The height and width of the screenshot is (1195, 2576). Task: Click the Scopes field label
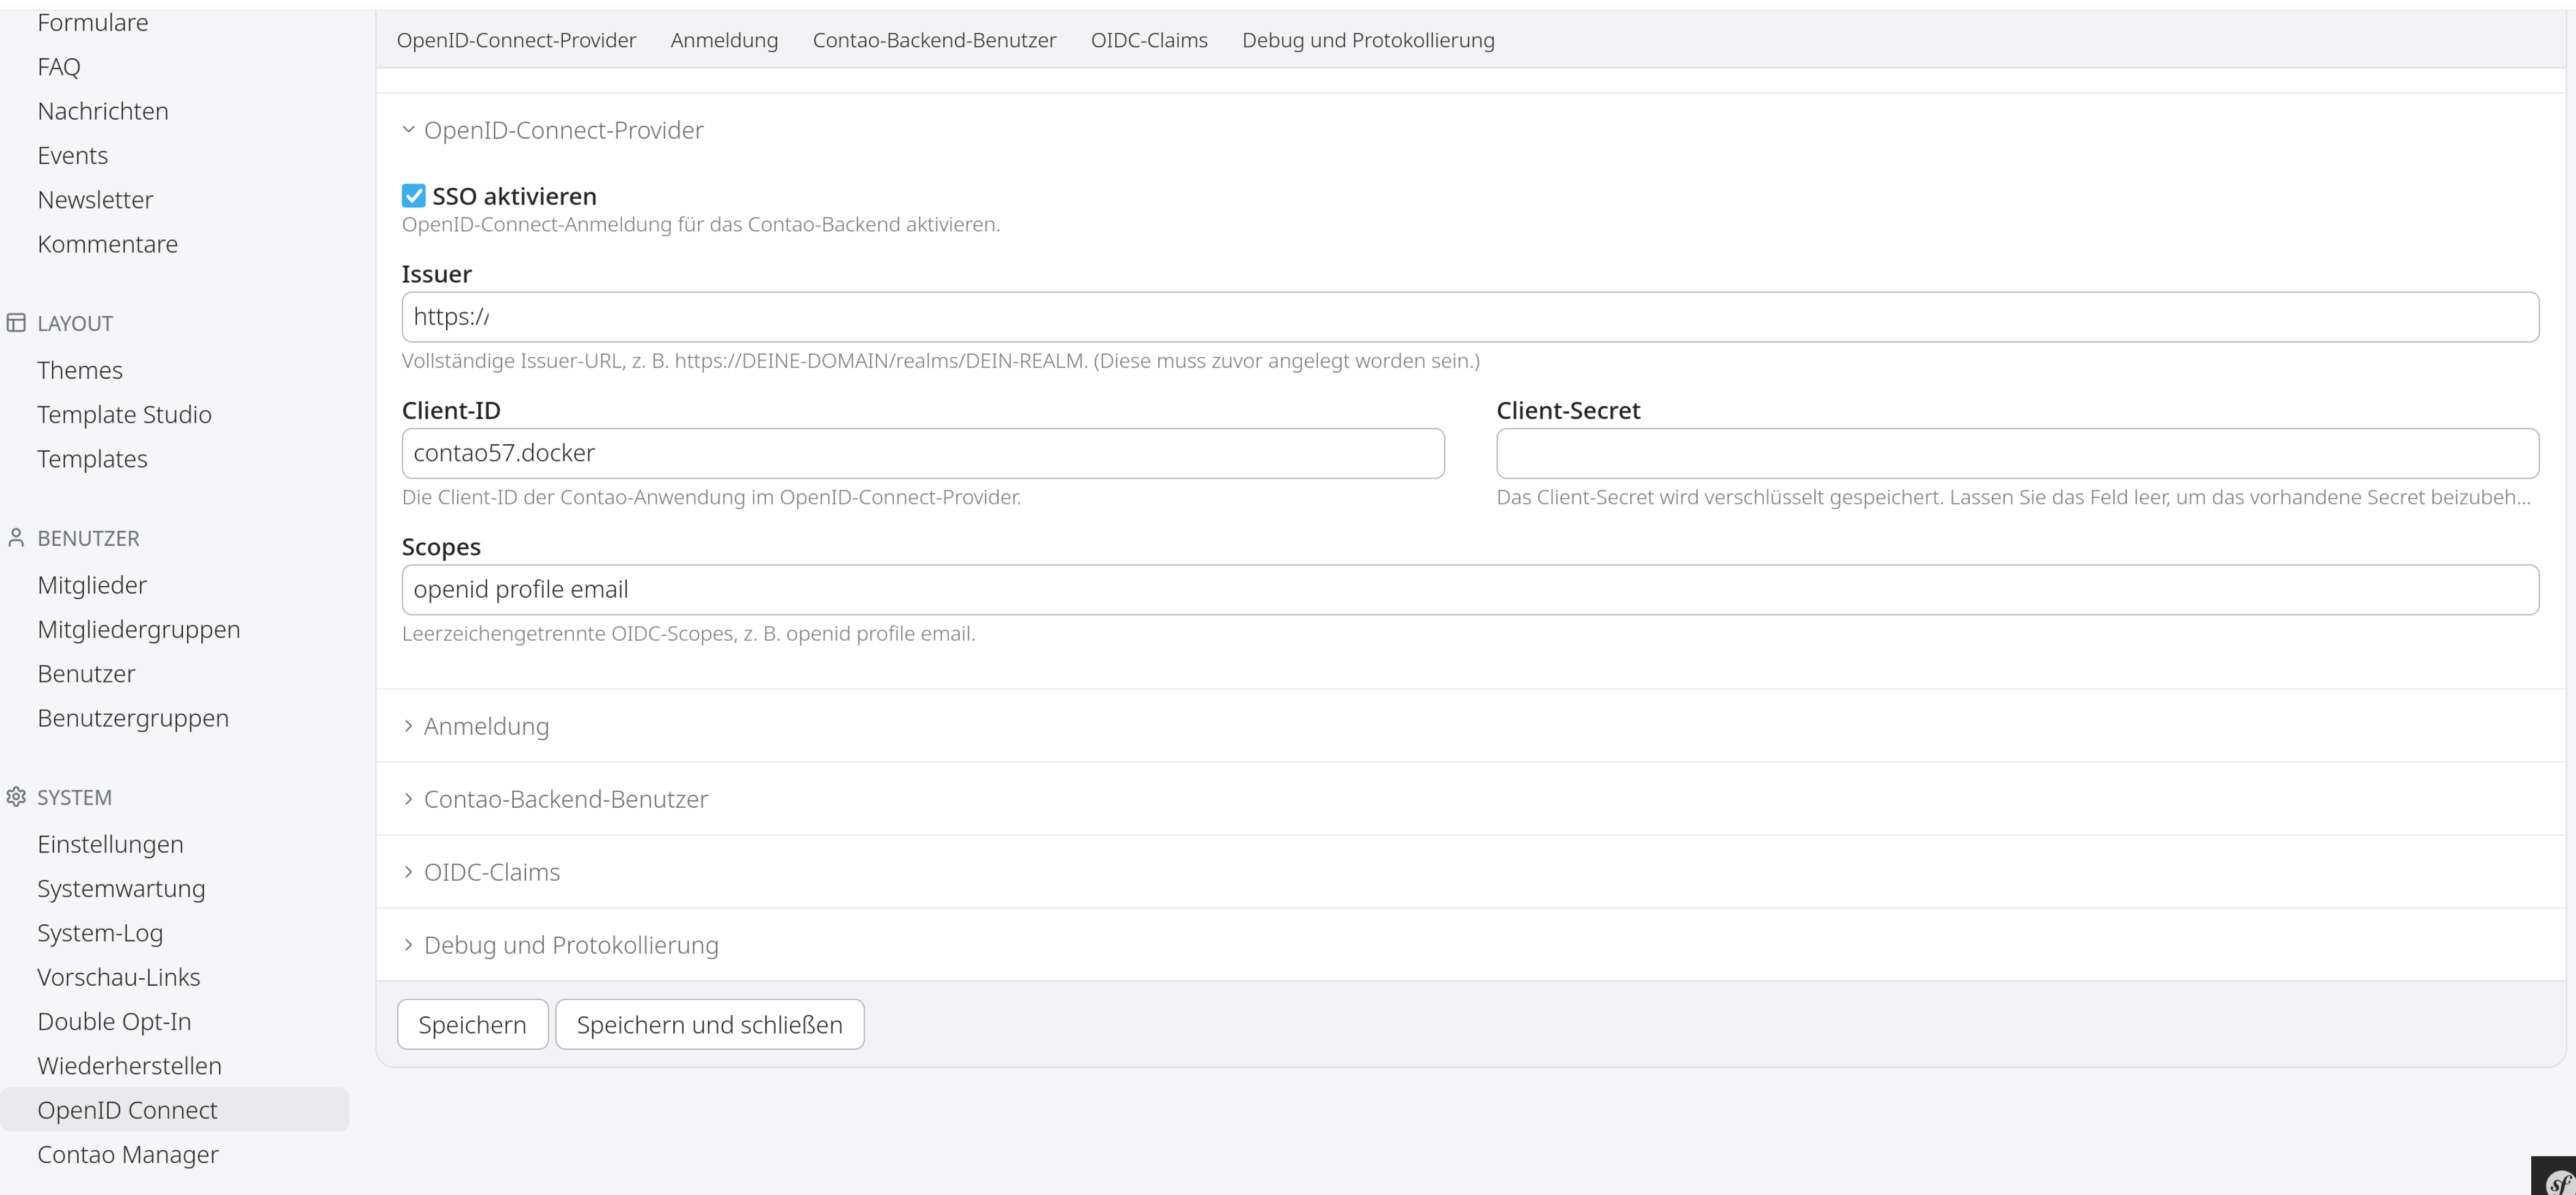[441, 547]
